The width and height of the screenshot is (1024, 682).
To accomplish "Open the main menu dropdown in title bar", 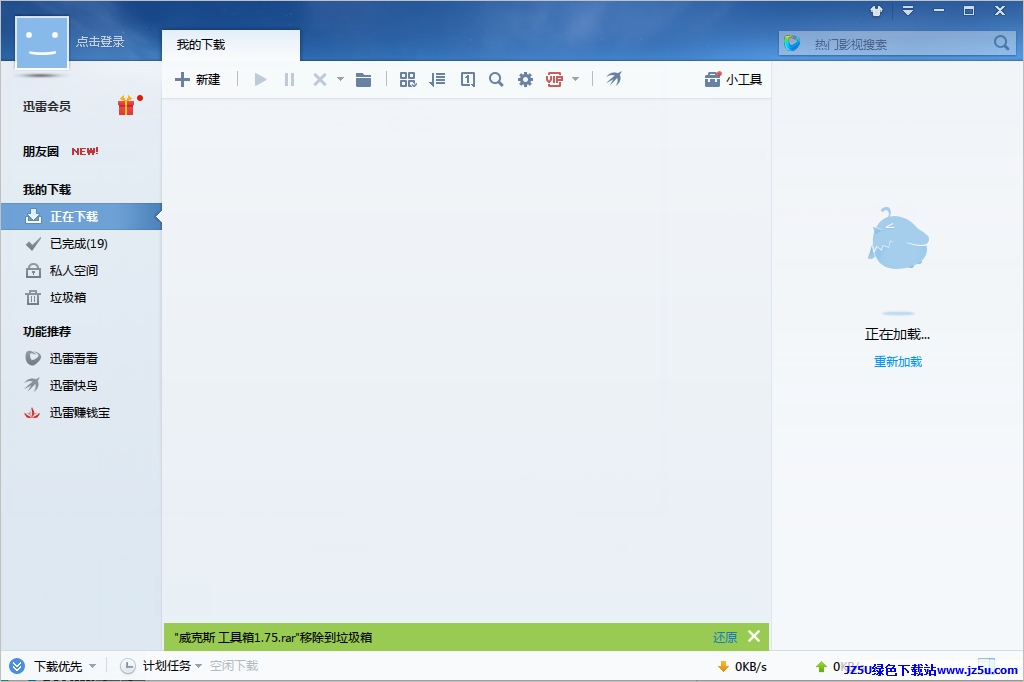I will (x=908, y=10).
